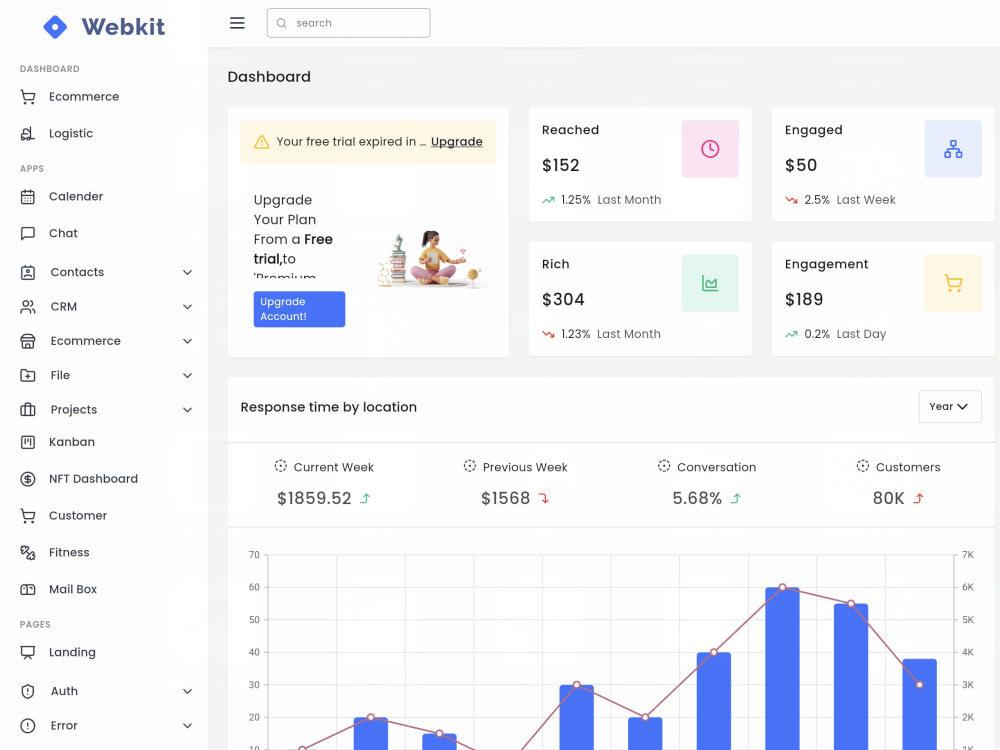Open Ecommerce dashboard menu item
The height and width of the screenshot is (750, 1000).
(84, 97)
